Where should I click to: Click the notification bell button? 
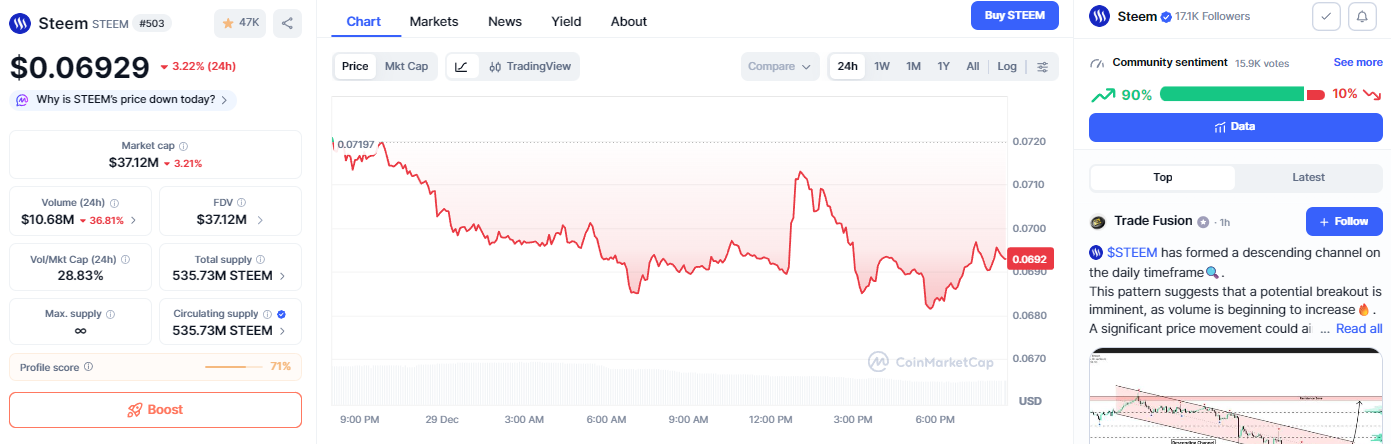(1361, 16)
